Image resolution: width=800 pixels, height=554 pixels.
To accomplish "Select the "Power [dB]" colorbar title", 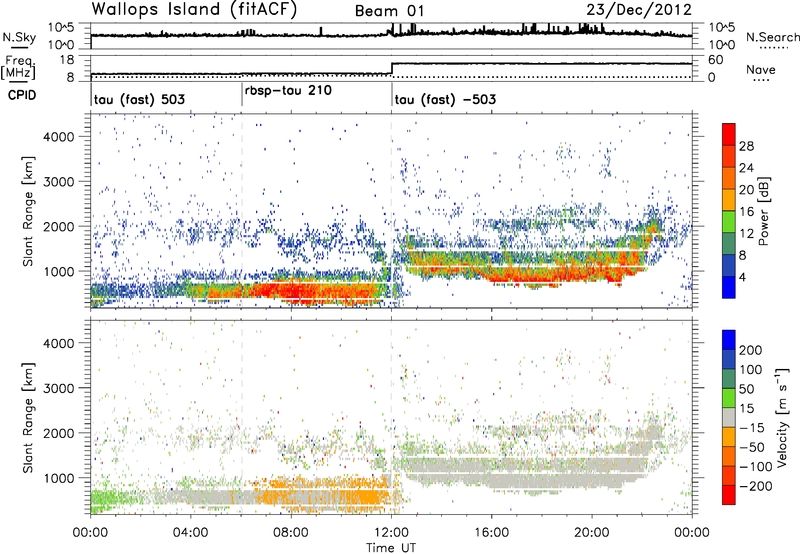I will coord(764,211).
